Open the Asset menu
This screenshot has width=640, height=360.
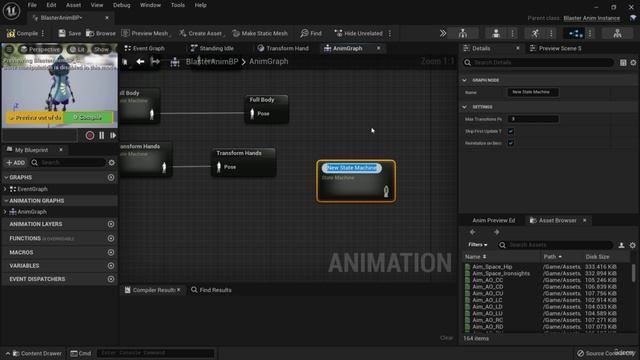click(x=73, y=5)
